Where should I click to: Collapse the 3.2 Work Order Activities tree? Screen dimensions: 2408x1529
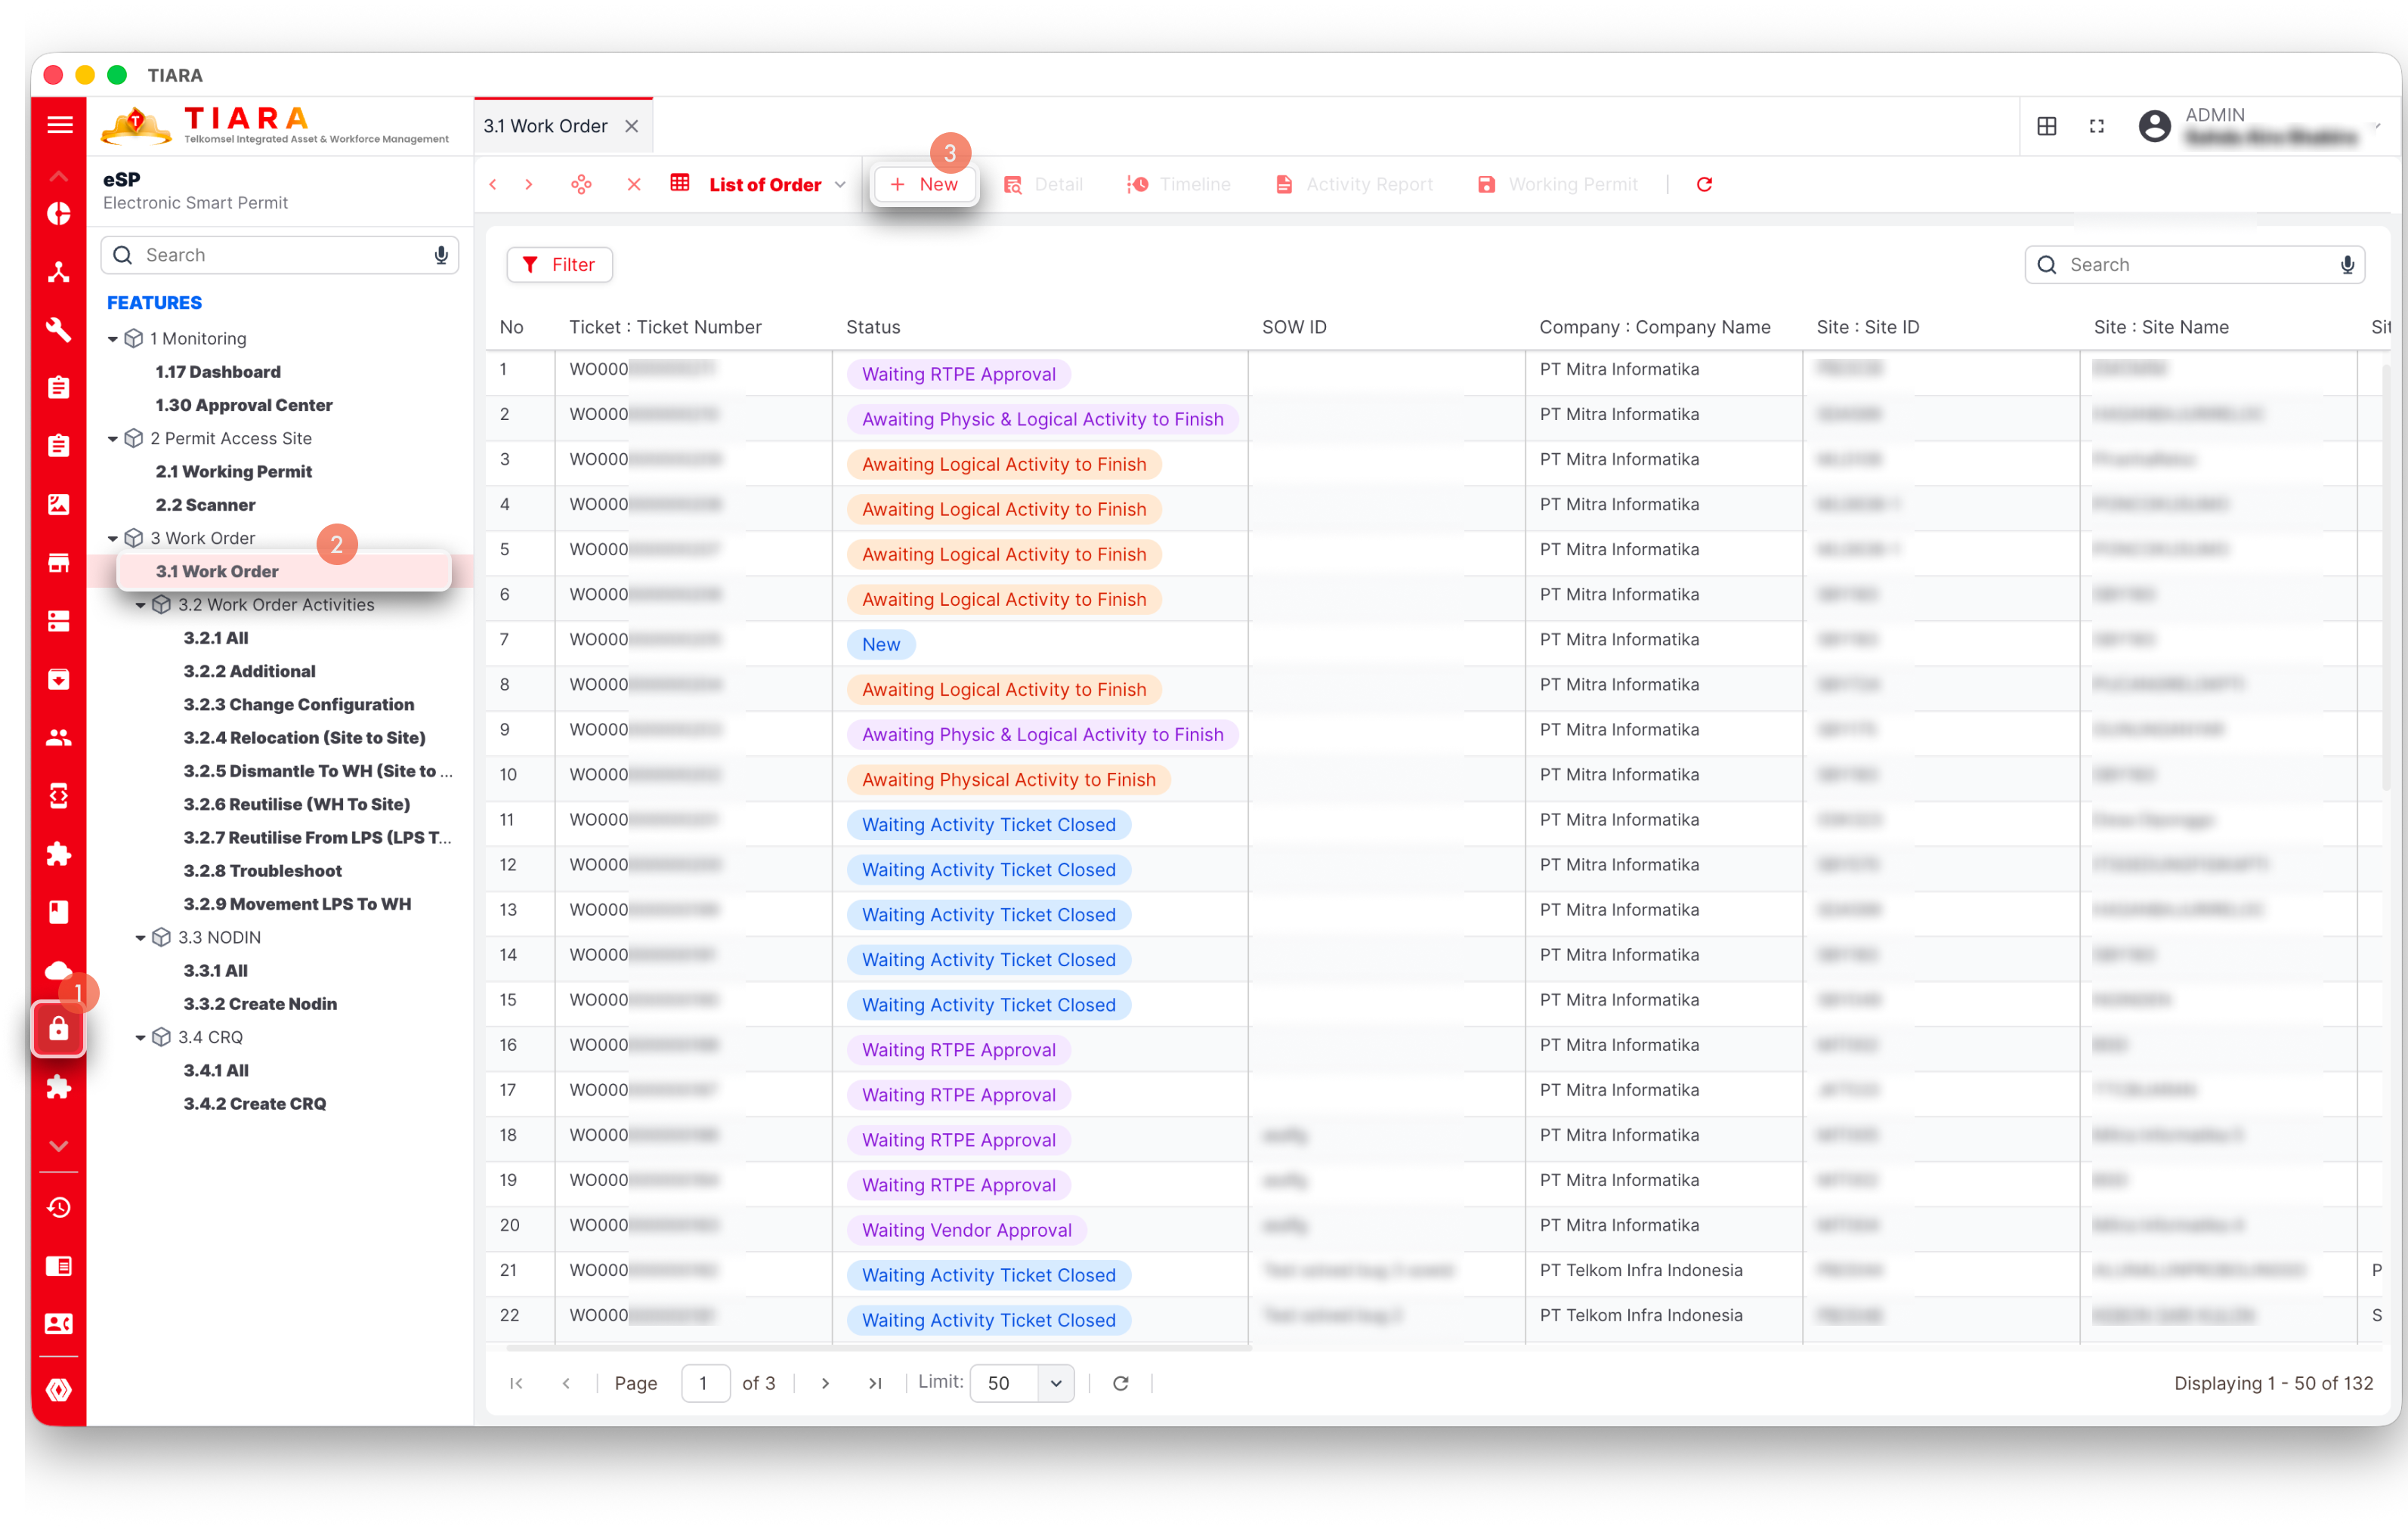point(141,605)
